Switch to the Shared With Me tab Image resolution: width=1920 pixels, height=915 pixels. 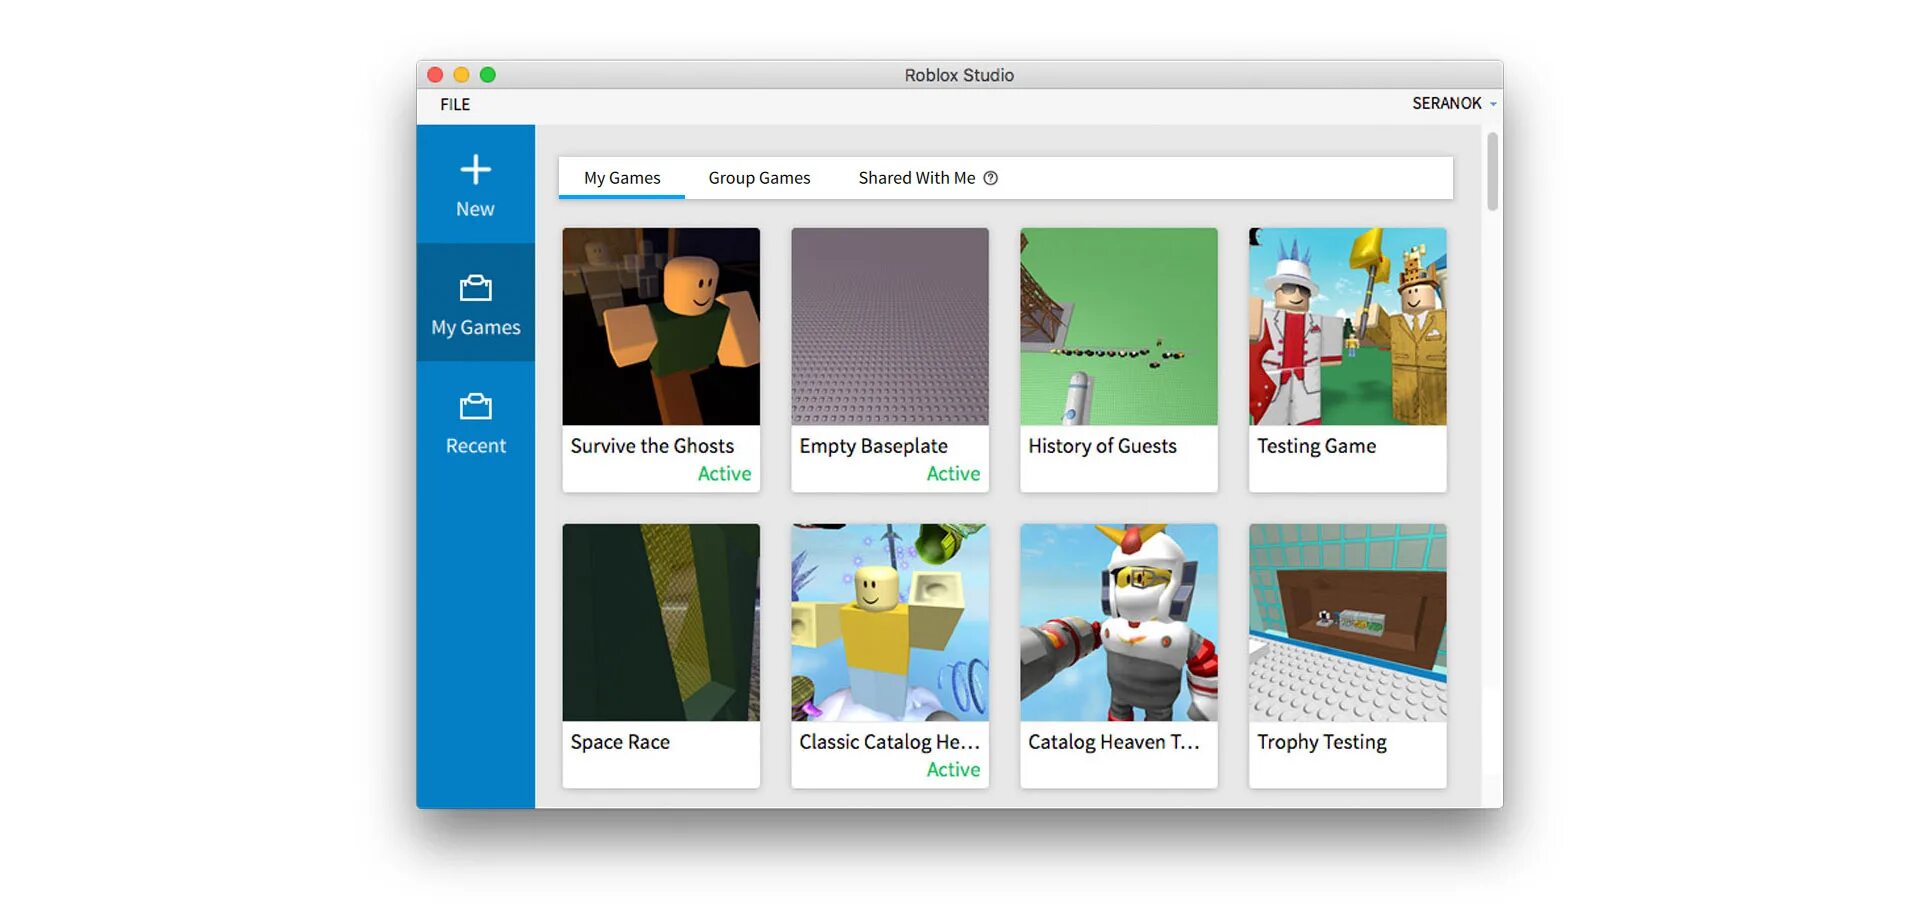(x=916, y=178)
